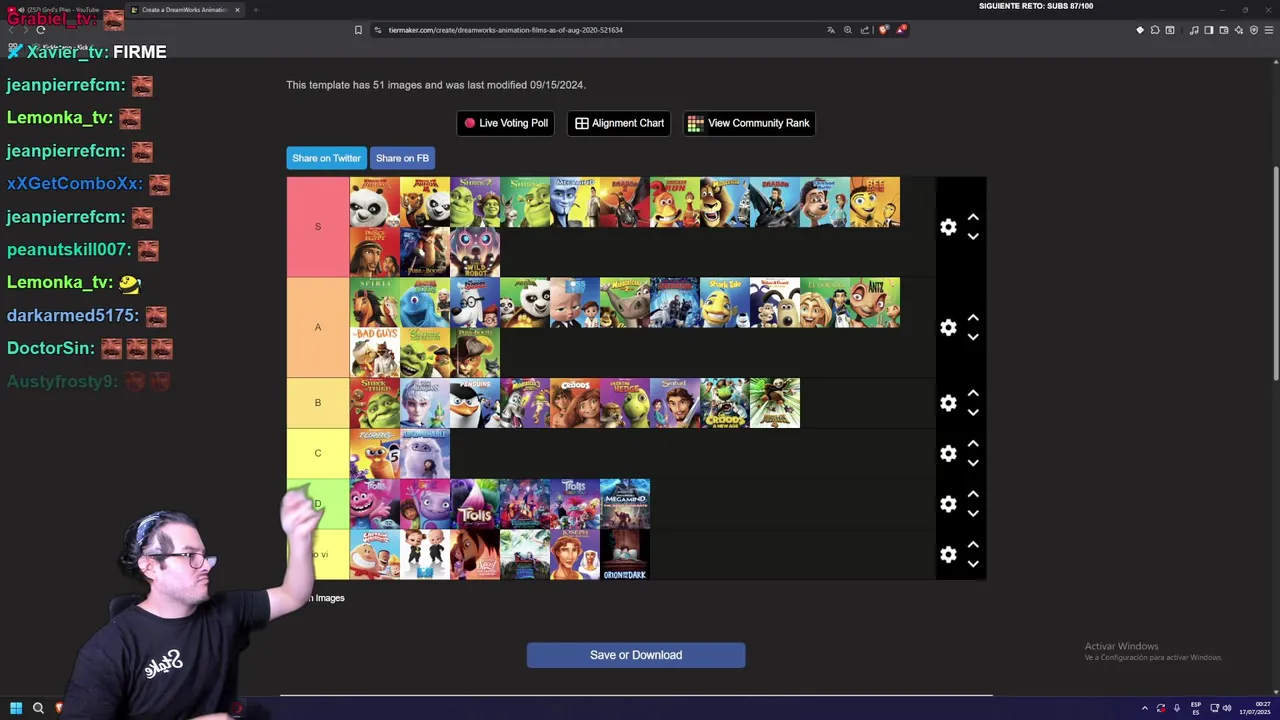Screen dimensions: 1280x720
Task: Share tier list on Twitter
Action: tap(326, 158)
